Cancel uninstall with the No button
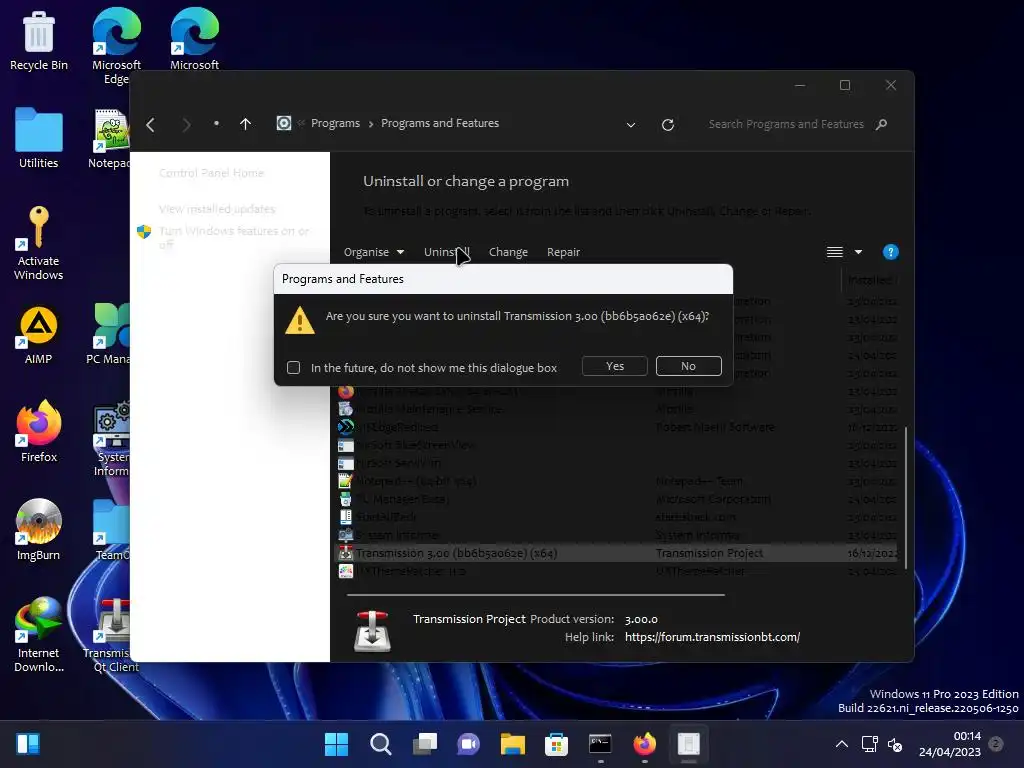The width and height of the screenshot is (1024, 768). 688,366
